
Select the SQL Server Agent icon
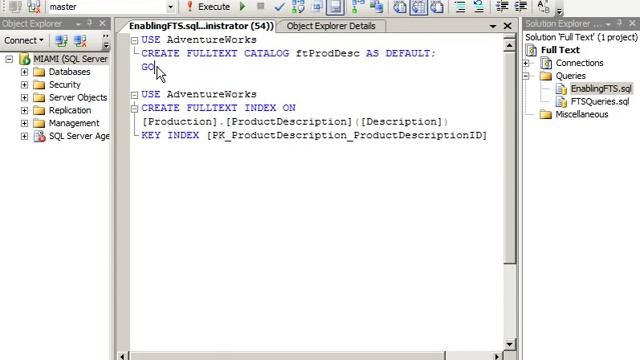(39, 136)
